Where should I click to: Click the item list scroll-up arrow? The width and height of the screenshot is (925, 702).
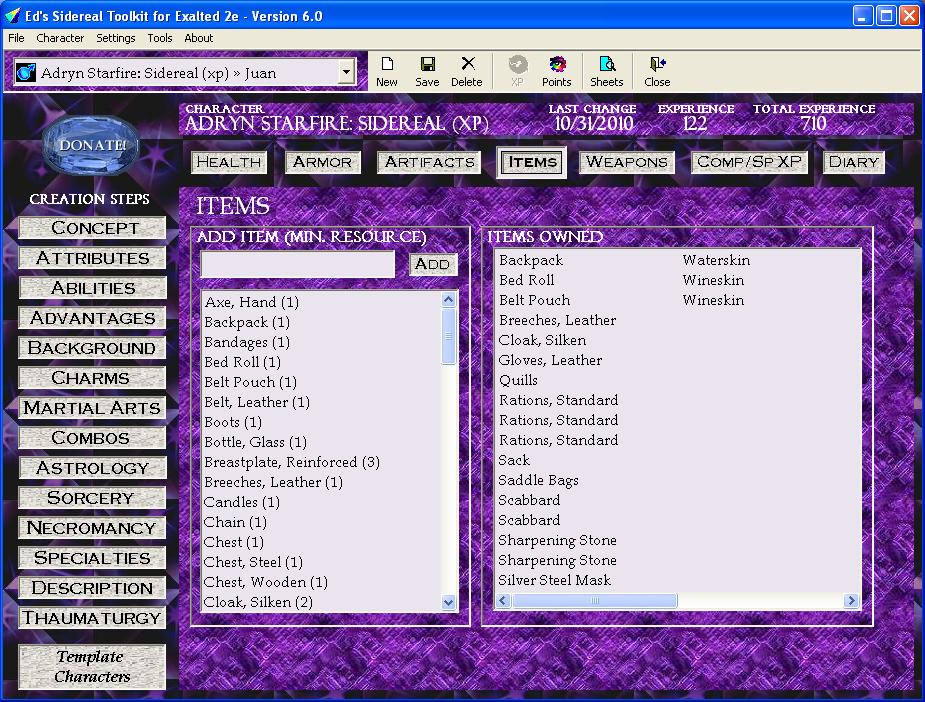coord(448,300)
